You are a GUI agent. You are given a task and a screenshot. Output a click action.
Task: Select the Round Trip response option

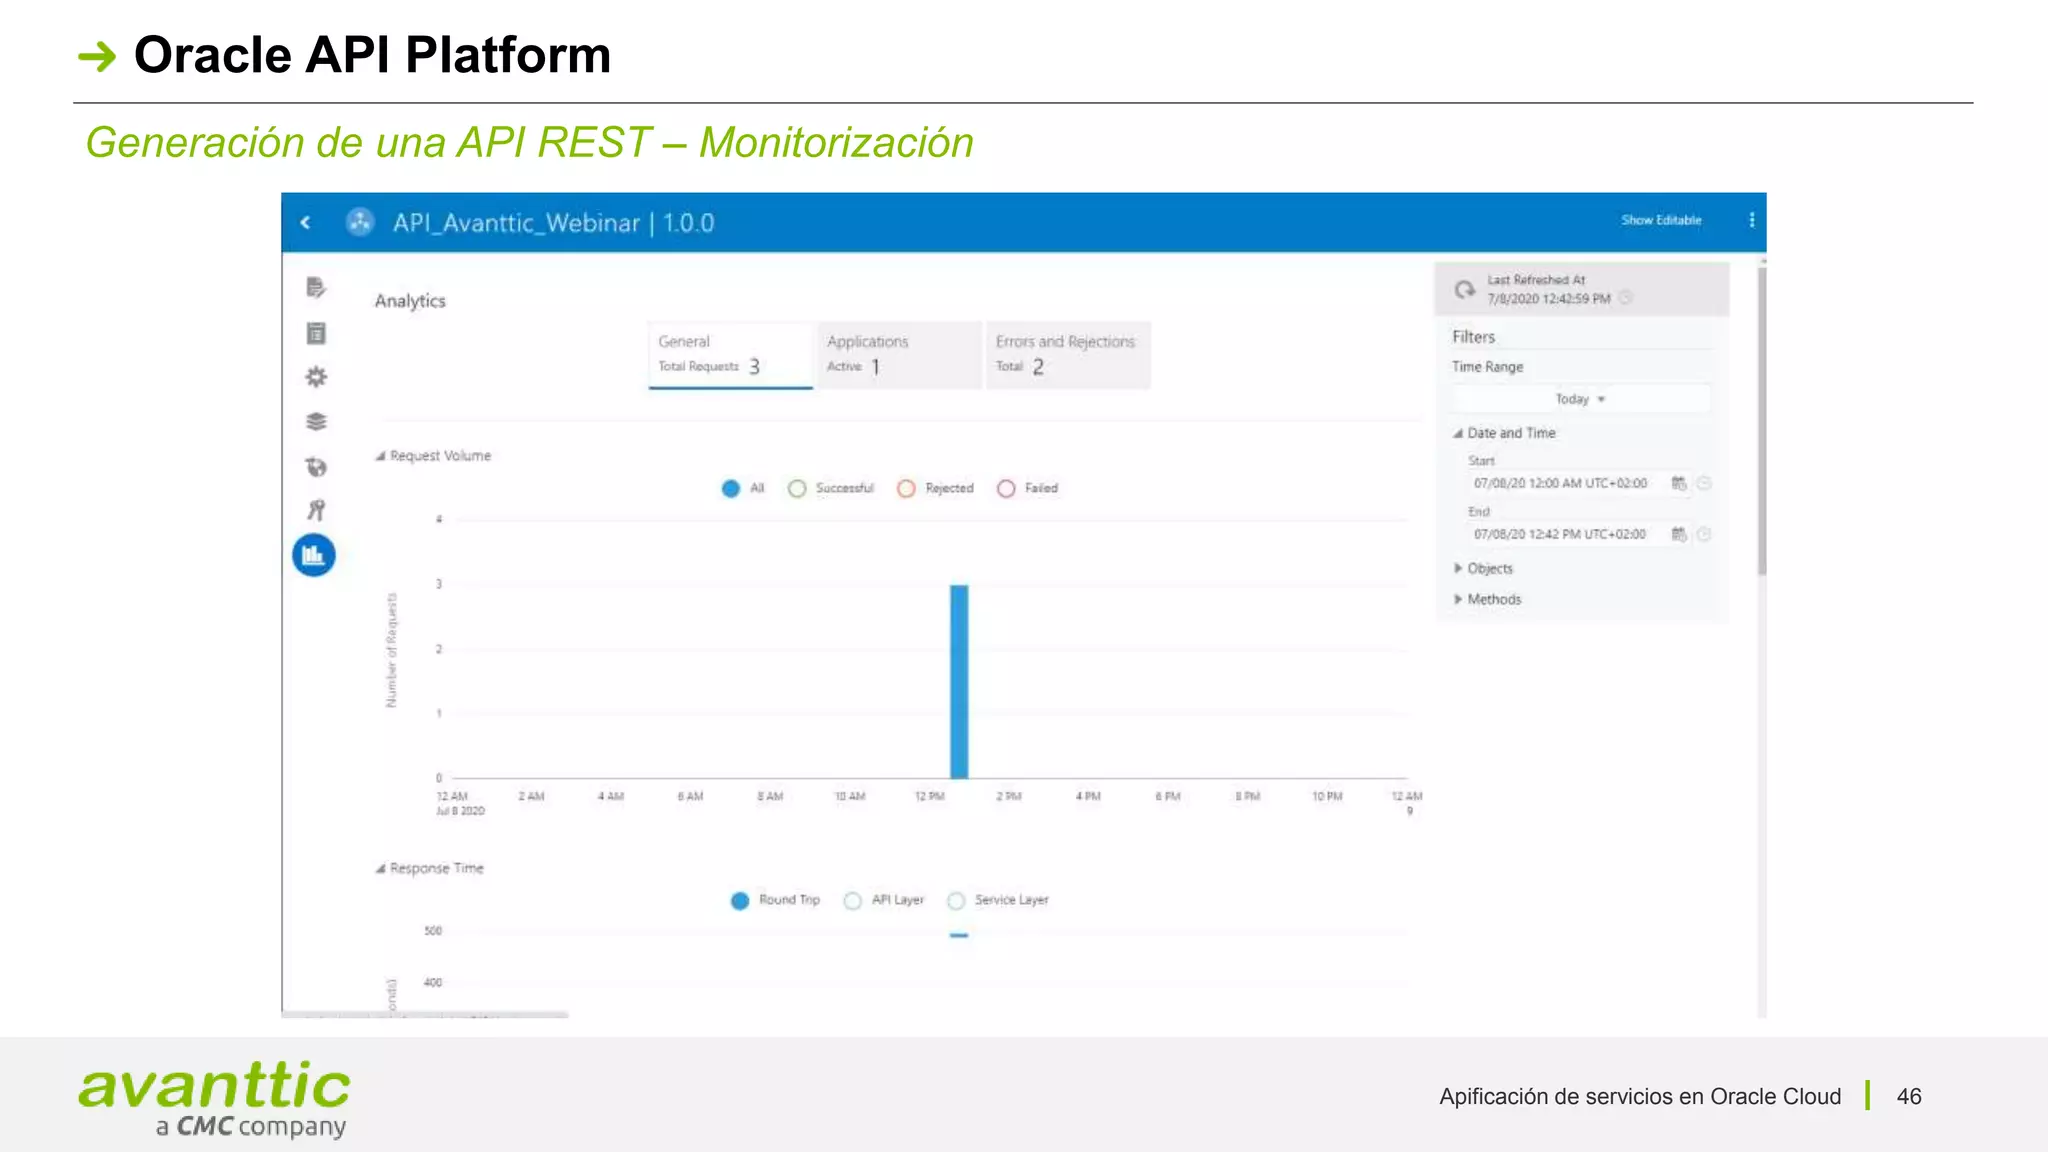tap(775, 900)
